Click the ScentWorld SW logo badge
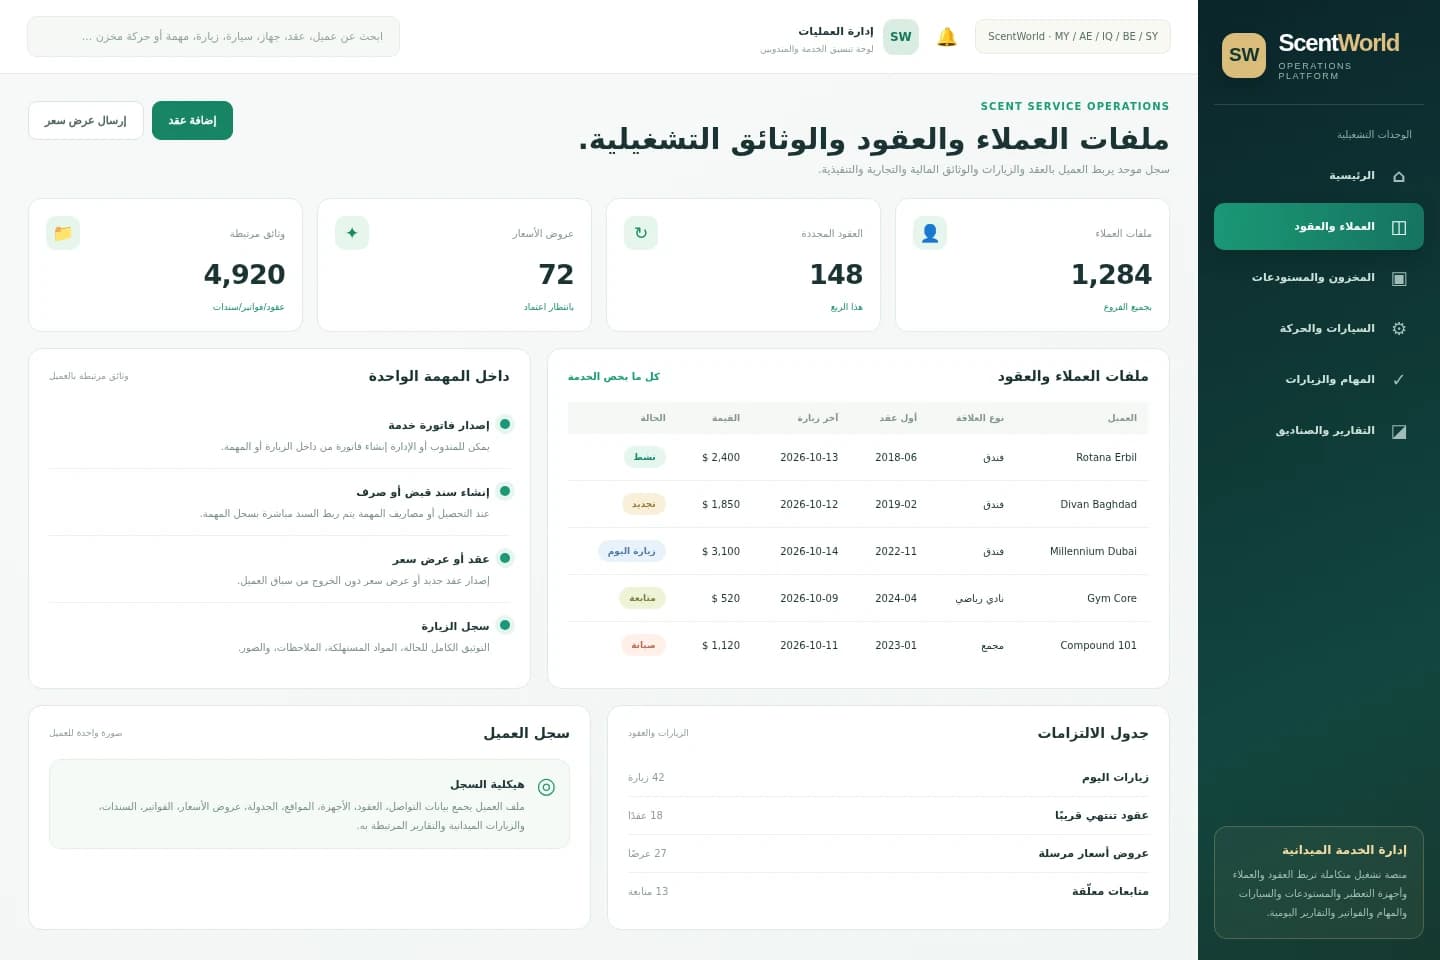The width and height of the screenshot is (1440, 960). [1244, 55]
